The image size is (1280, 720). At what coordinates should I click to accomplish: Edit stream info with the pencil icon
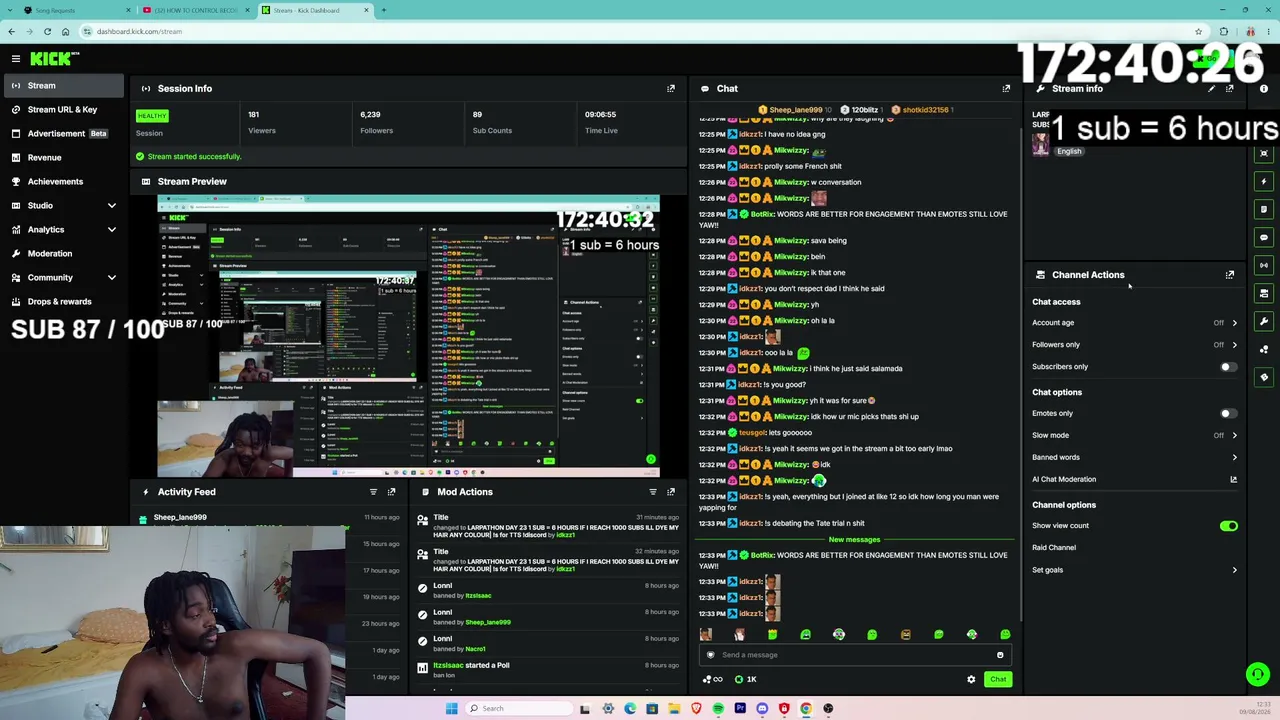1212,88
